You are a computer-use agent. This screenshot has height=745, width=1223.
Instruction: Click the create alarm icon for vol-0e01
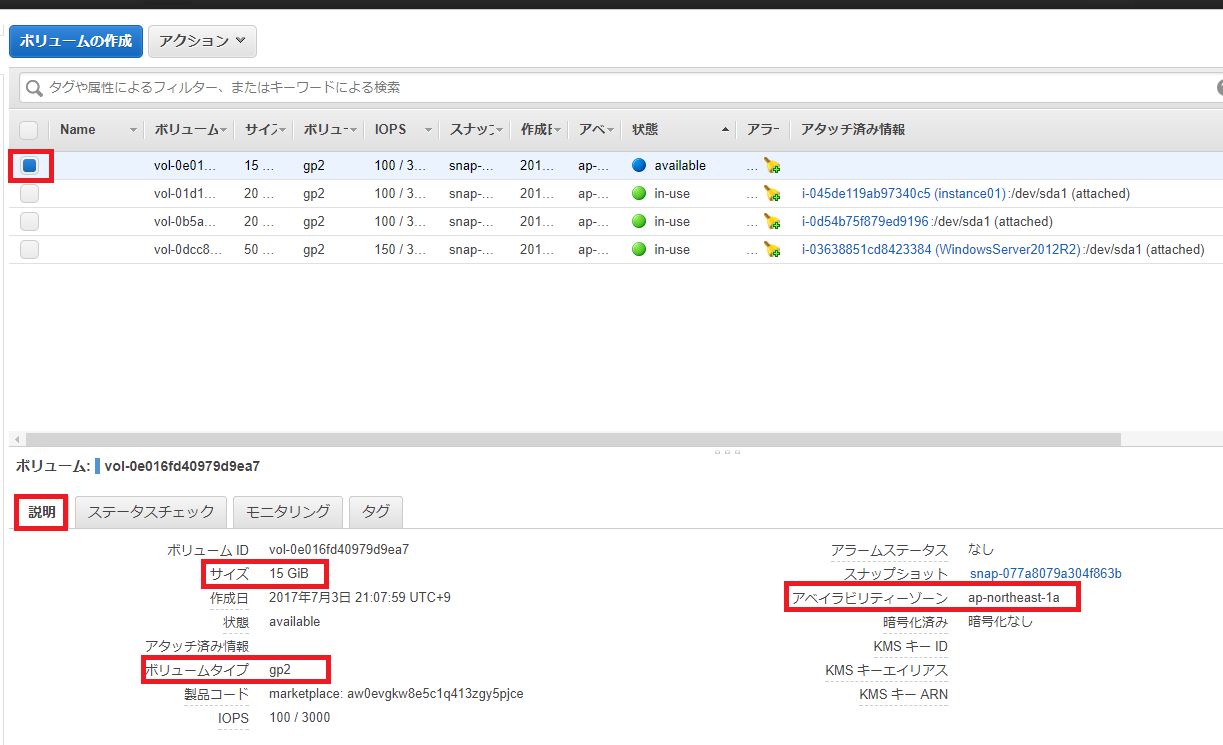pos(771,166)
